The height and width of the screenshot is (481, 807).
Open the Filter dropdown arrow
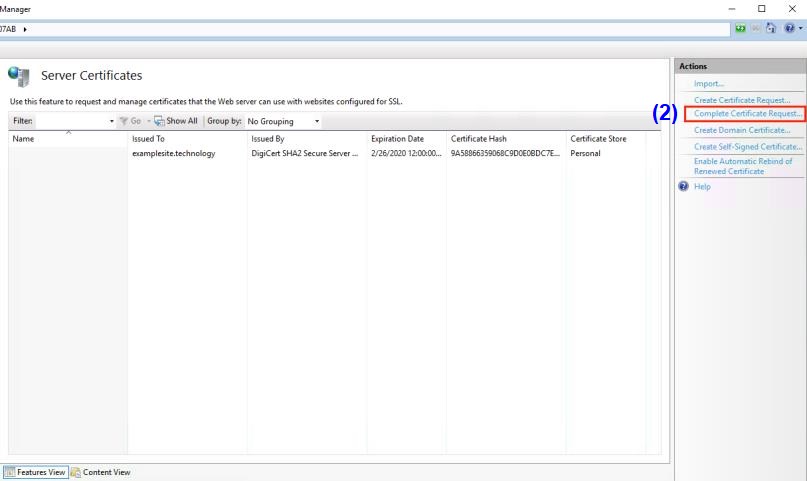(112, 121)
